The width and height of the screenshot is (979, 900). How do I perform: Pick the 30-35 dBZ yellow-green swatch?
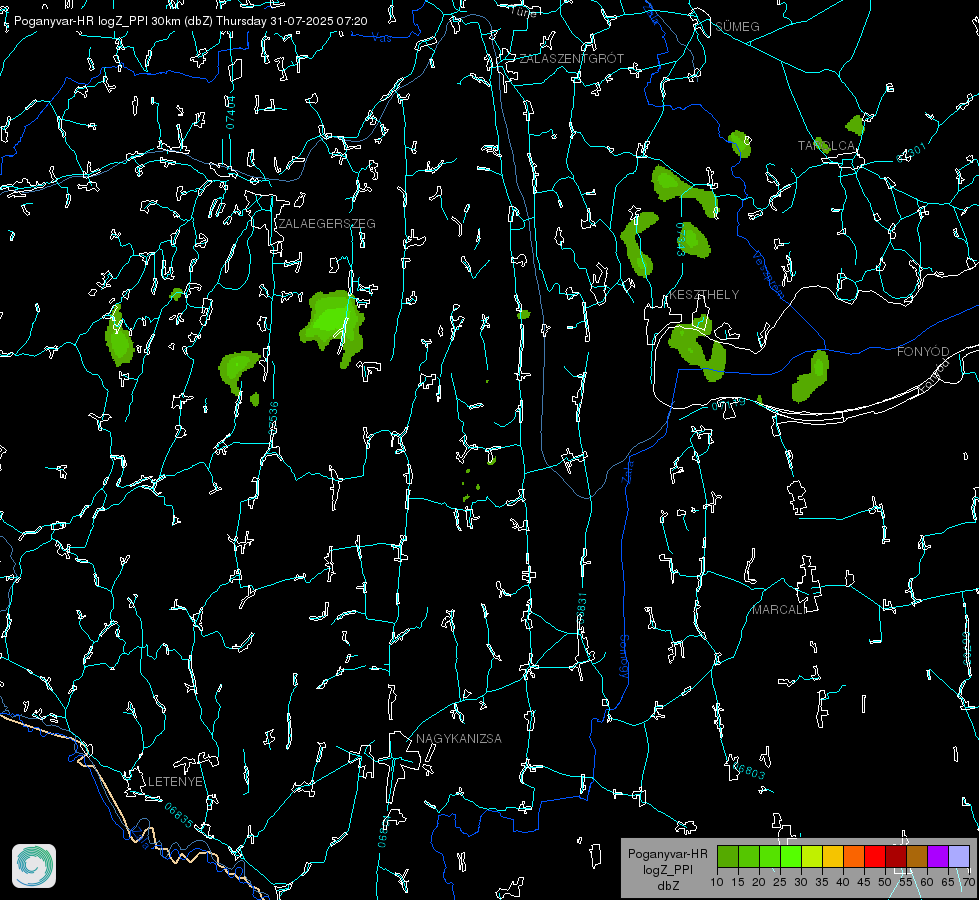[812, 856]
